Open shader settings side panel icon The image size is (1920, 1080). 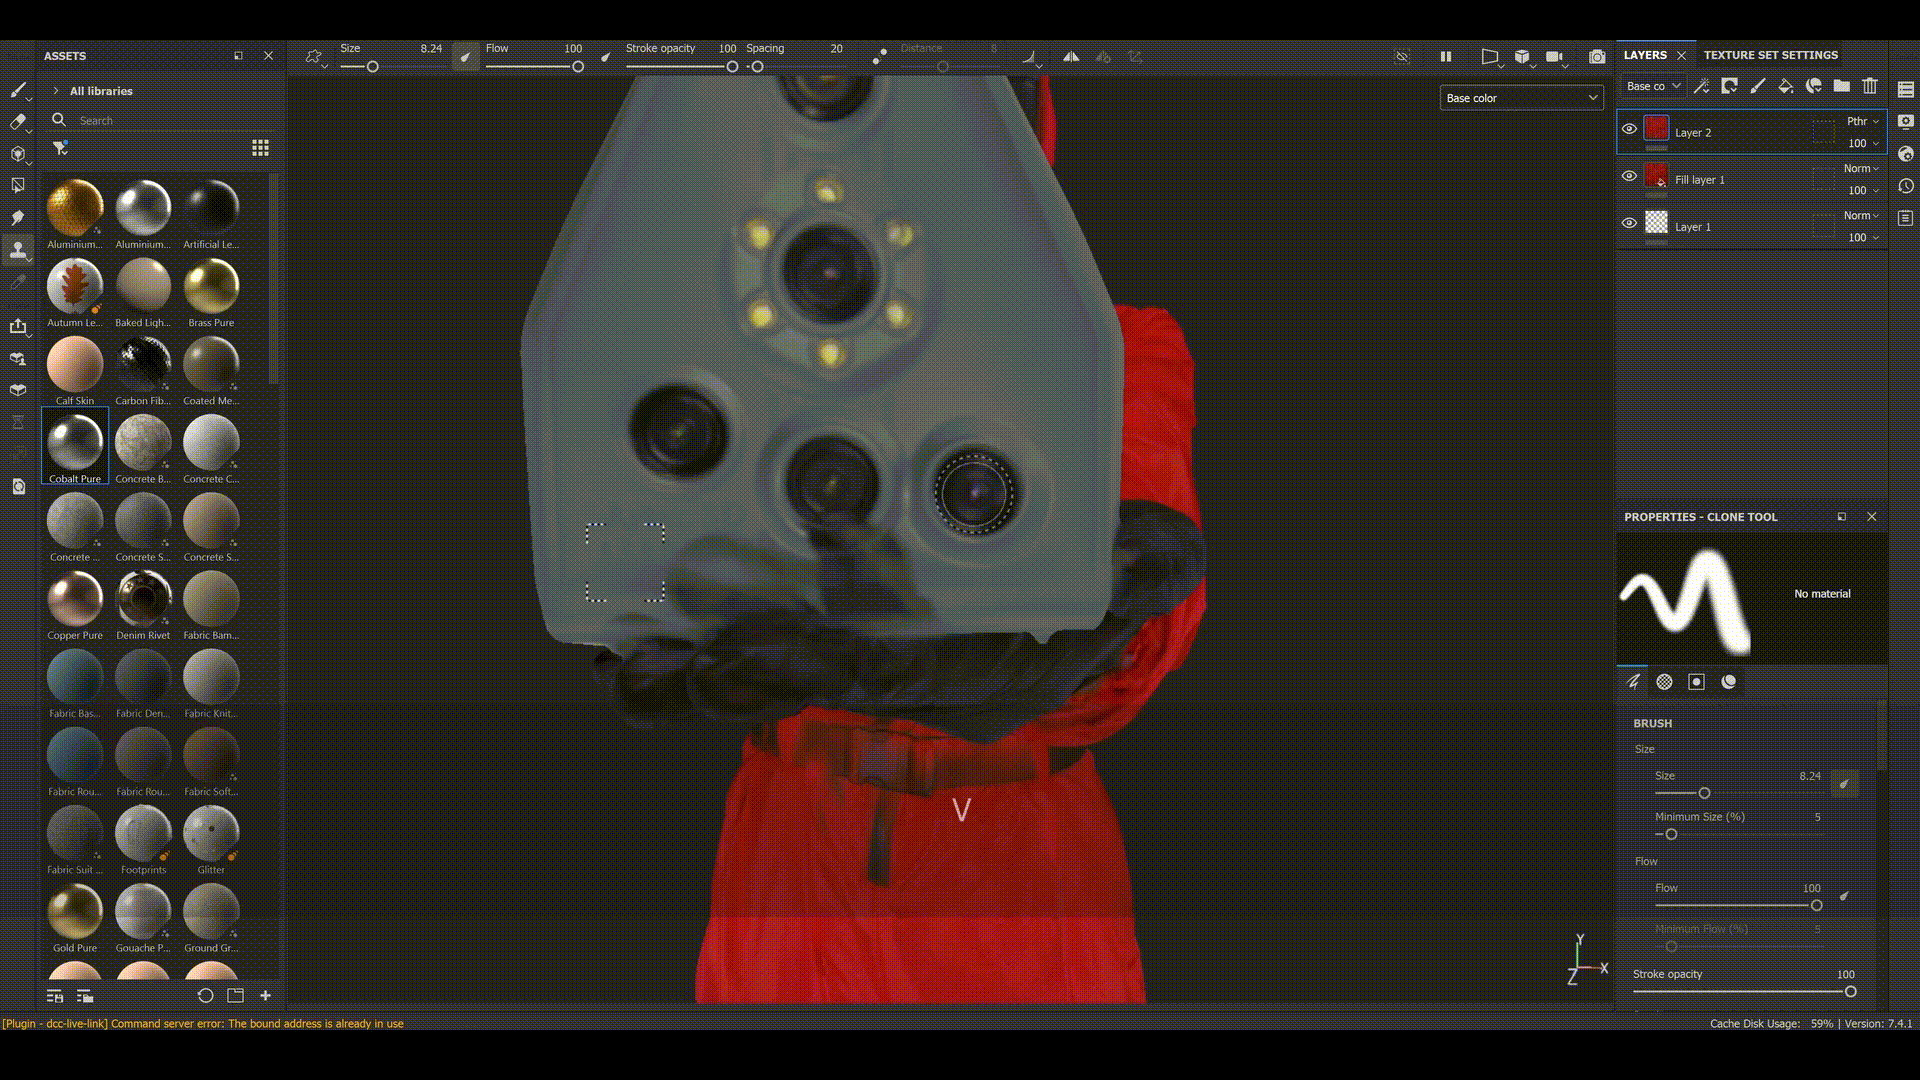(1906, 154)
